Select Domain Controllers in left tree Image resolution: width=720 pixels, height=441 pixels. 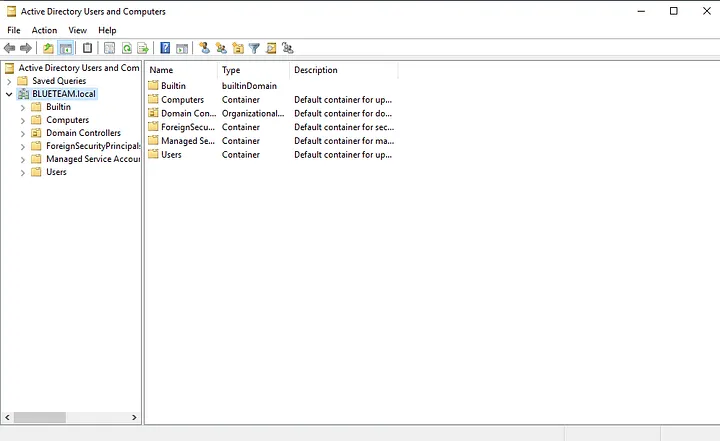83,133
